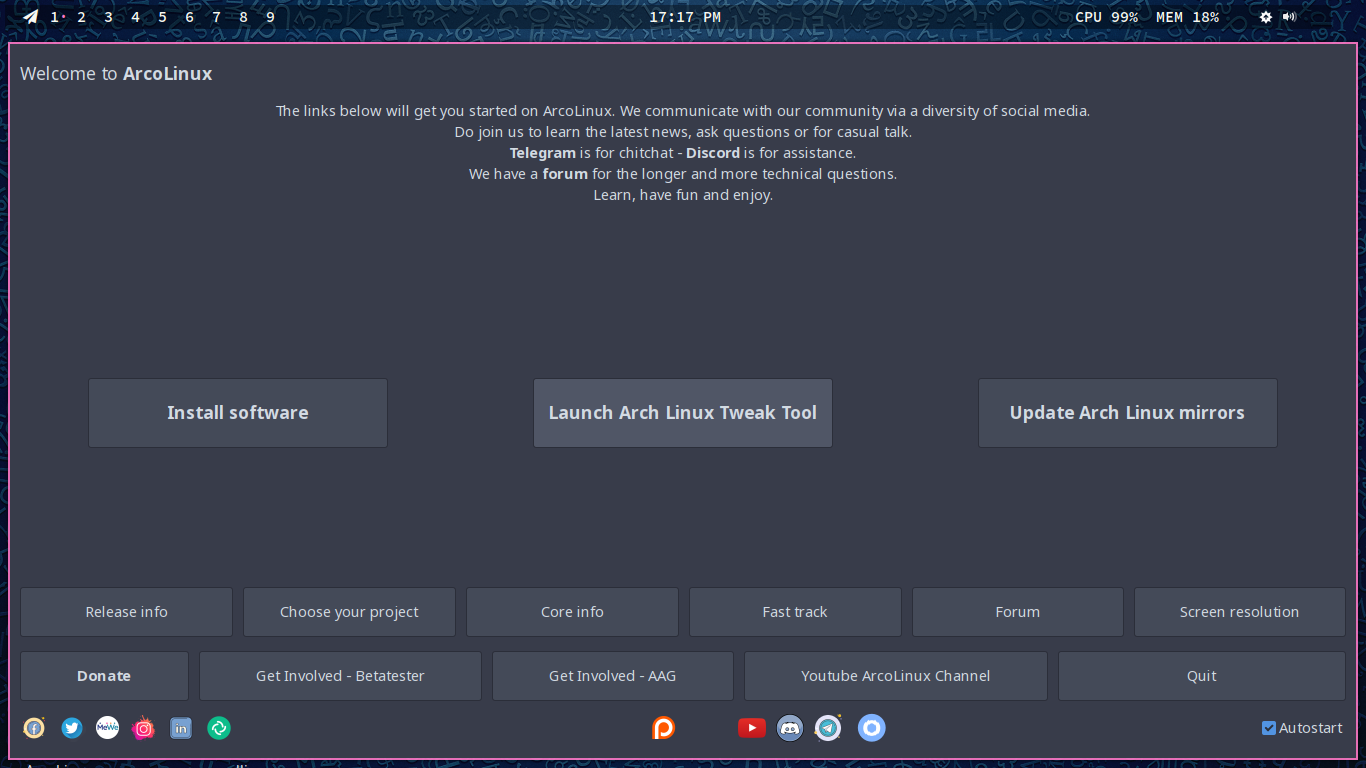Open the orange Patreon icon
Image resolution: width=1366 pixels, height=768 pixels.
point(663,728)
